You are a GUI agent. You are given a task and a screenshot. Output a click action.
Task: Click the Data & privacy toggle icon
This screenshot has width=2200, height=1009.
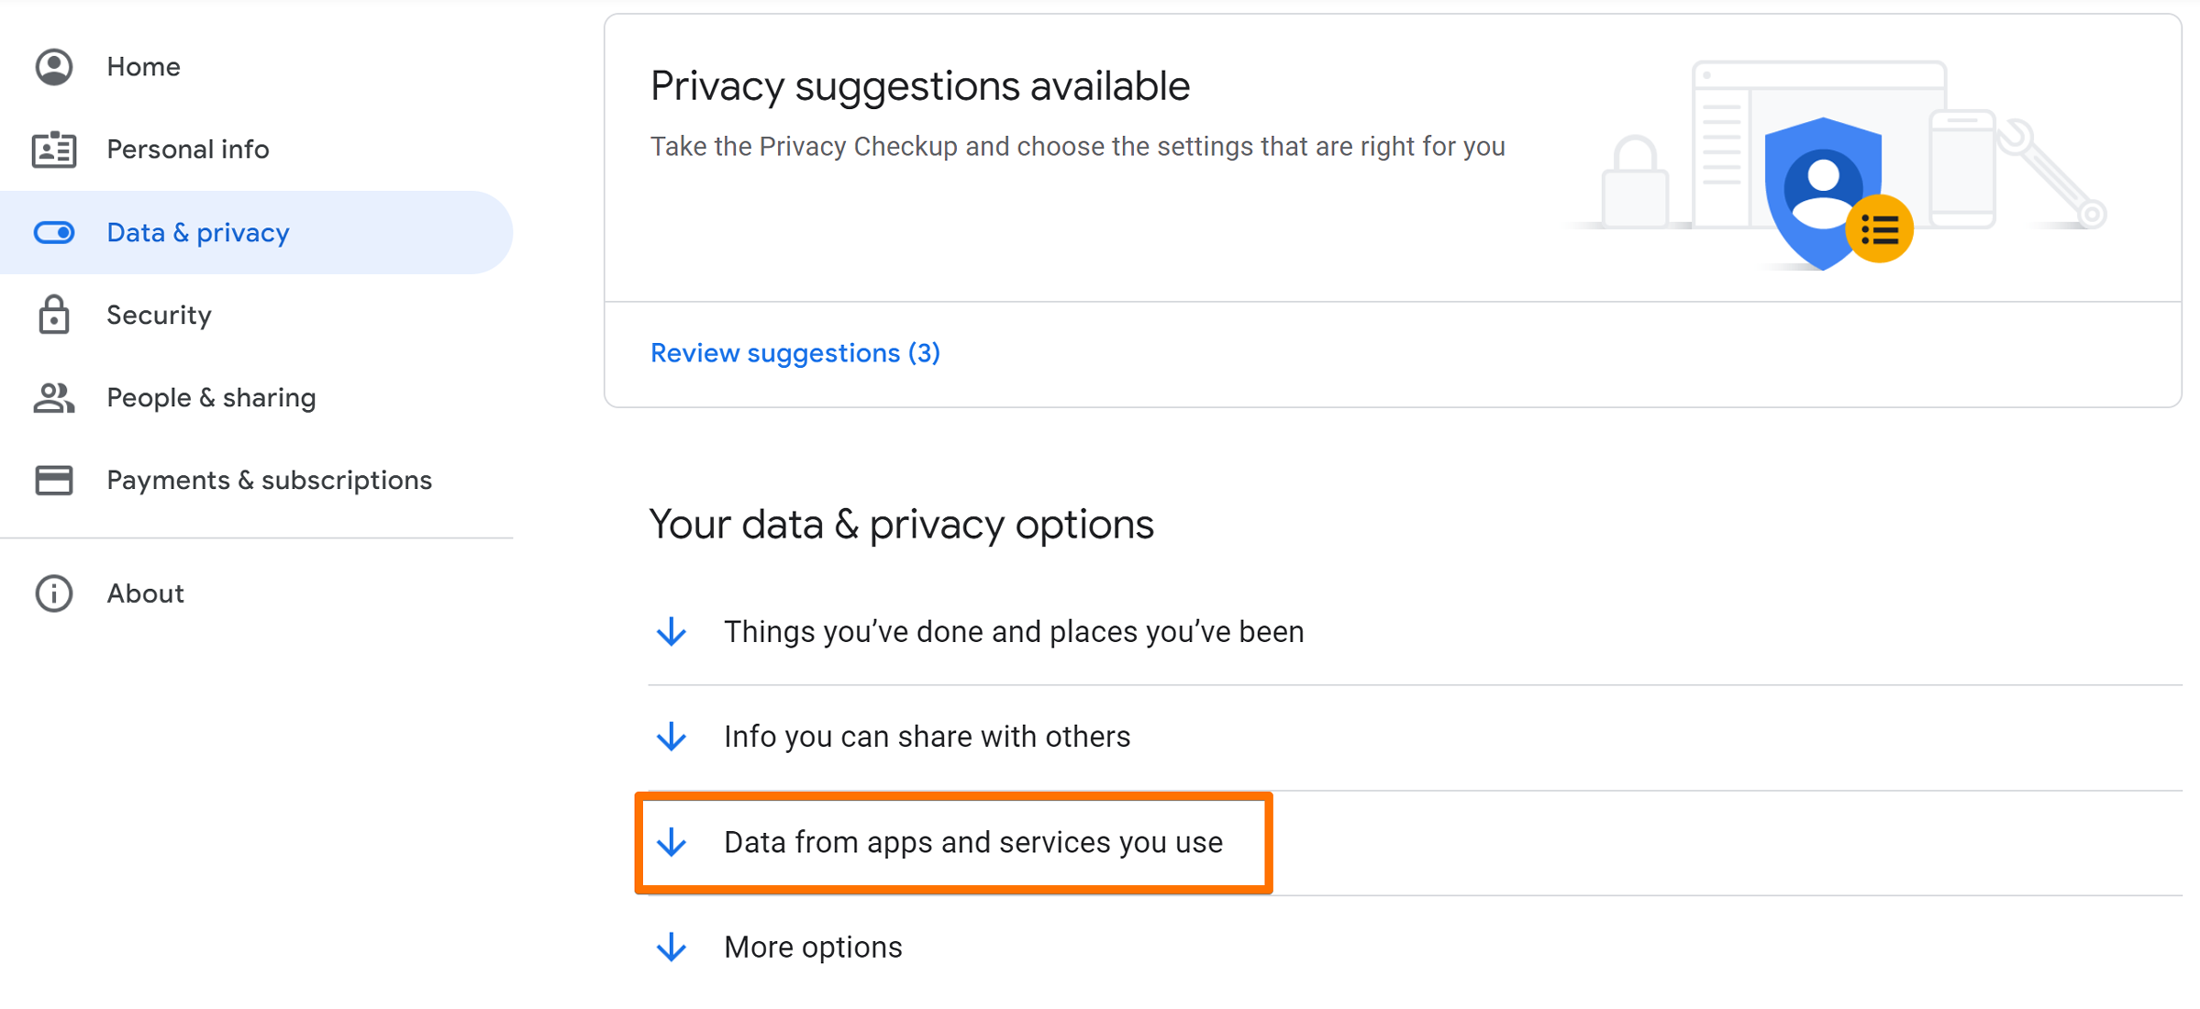point(54,233)
